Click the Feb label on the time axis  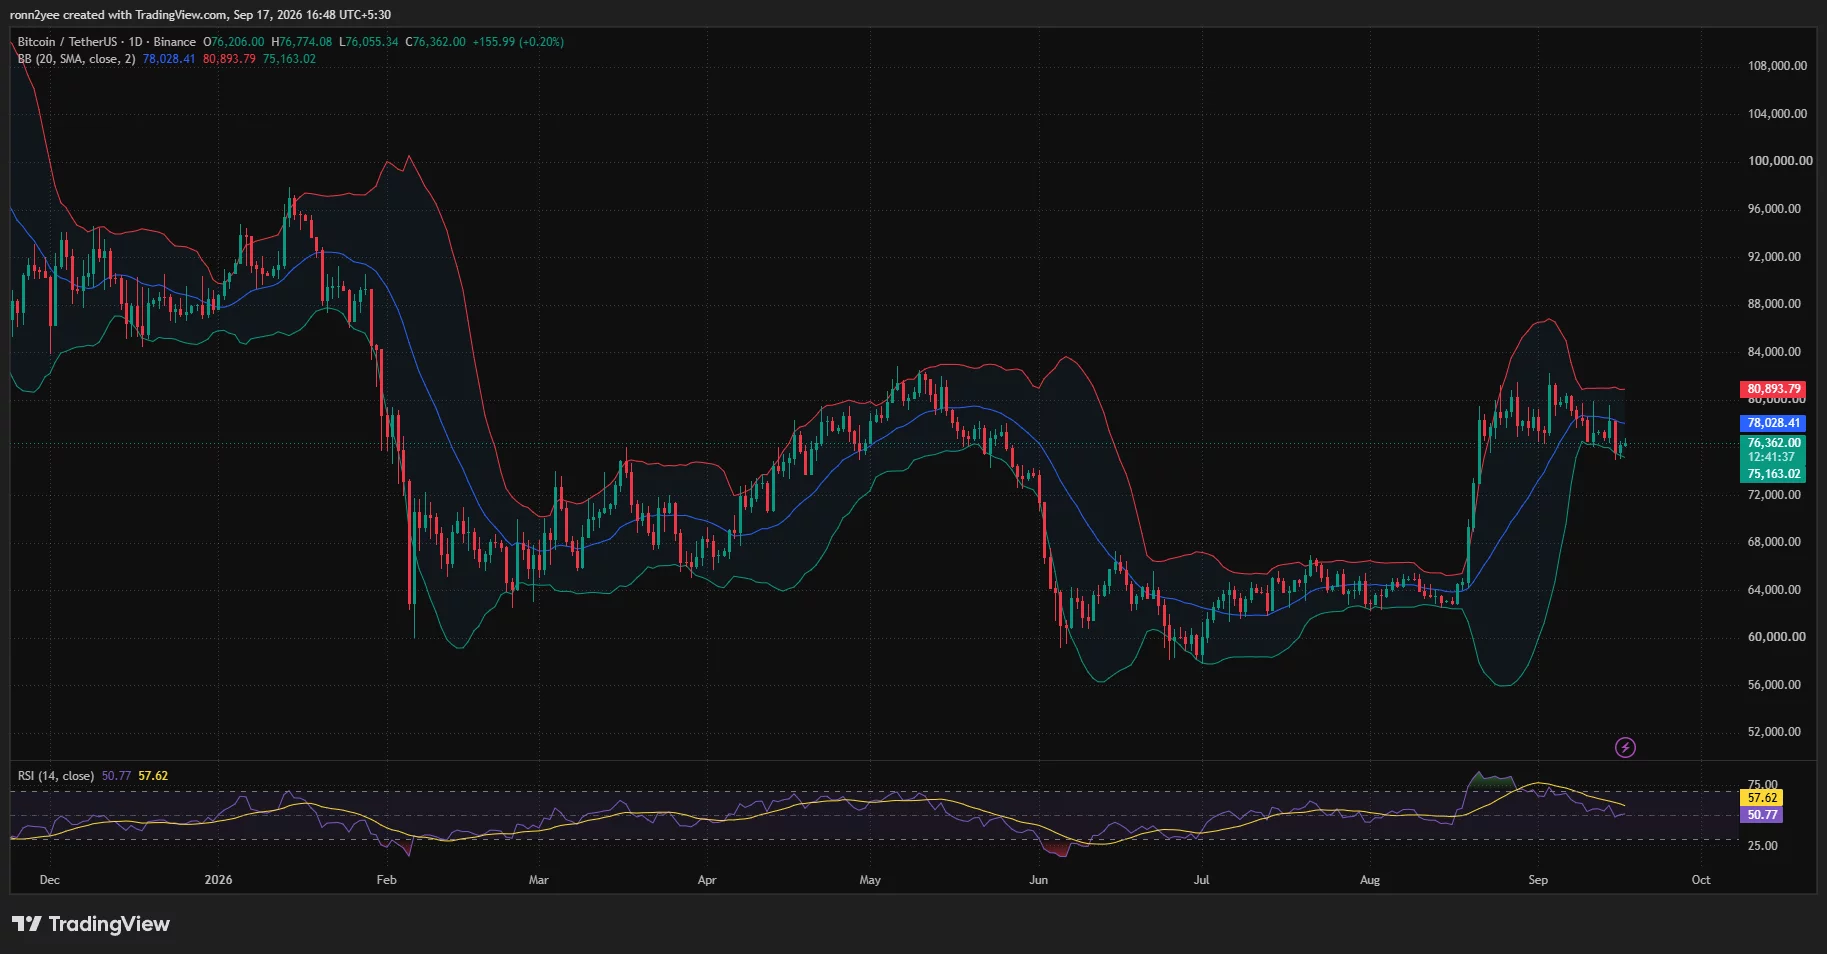386,880
